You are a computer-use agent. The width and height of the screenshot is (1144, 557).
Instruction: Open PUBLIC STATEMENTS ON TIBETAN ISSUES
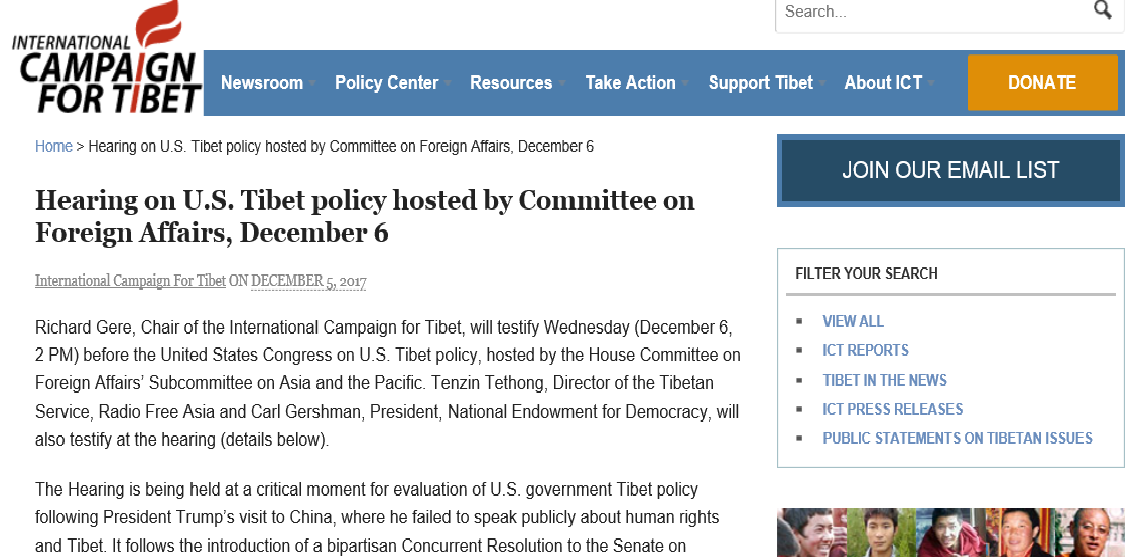click(x=957, y=438)
